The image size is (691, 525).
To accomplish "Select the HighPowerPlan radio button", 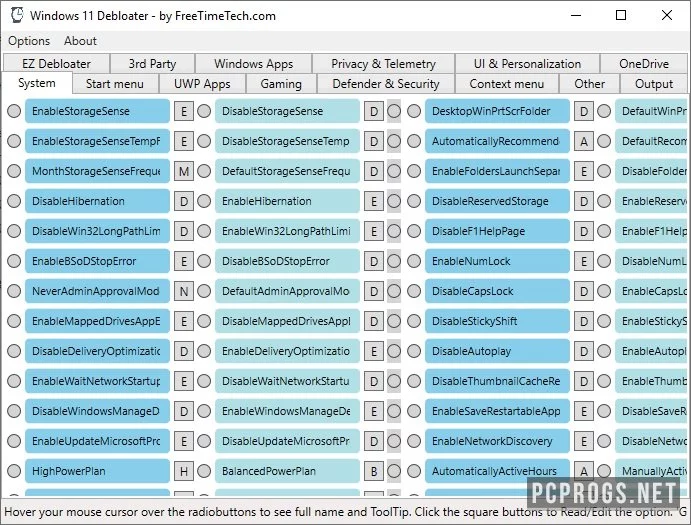I will [x=14, y=471].
